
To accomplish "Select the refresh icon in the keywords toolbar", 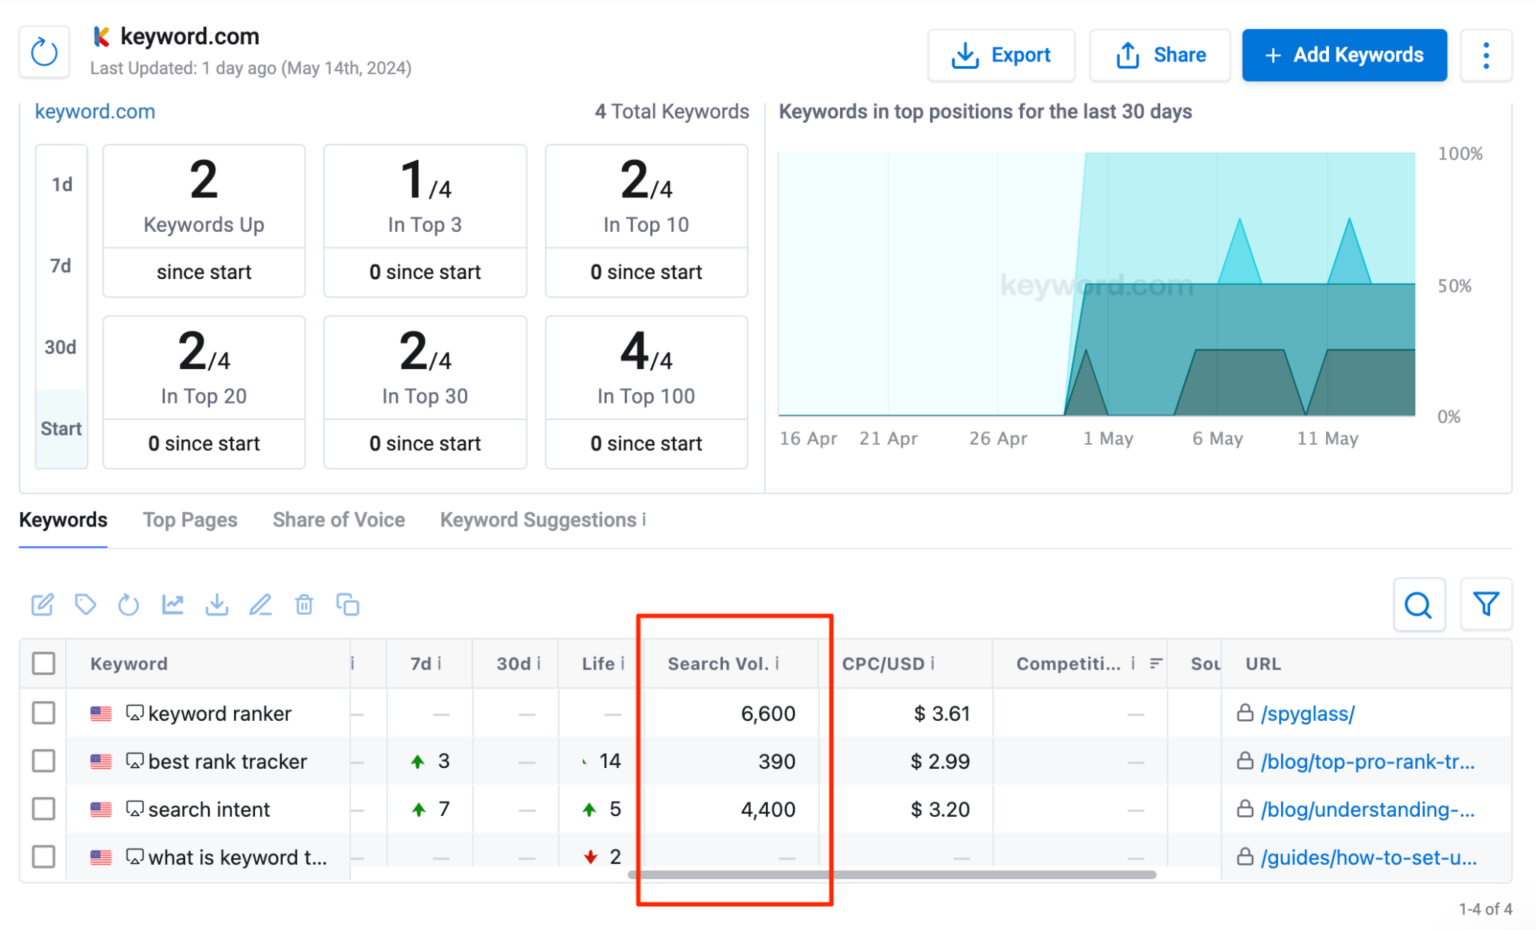I will coord(129,604).
